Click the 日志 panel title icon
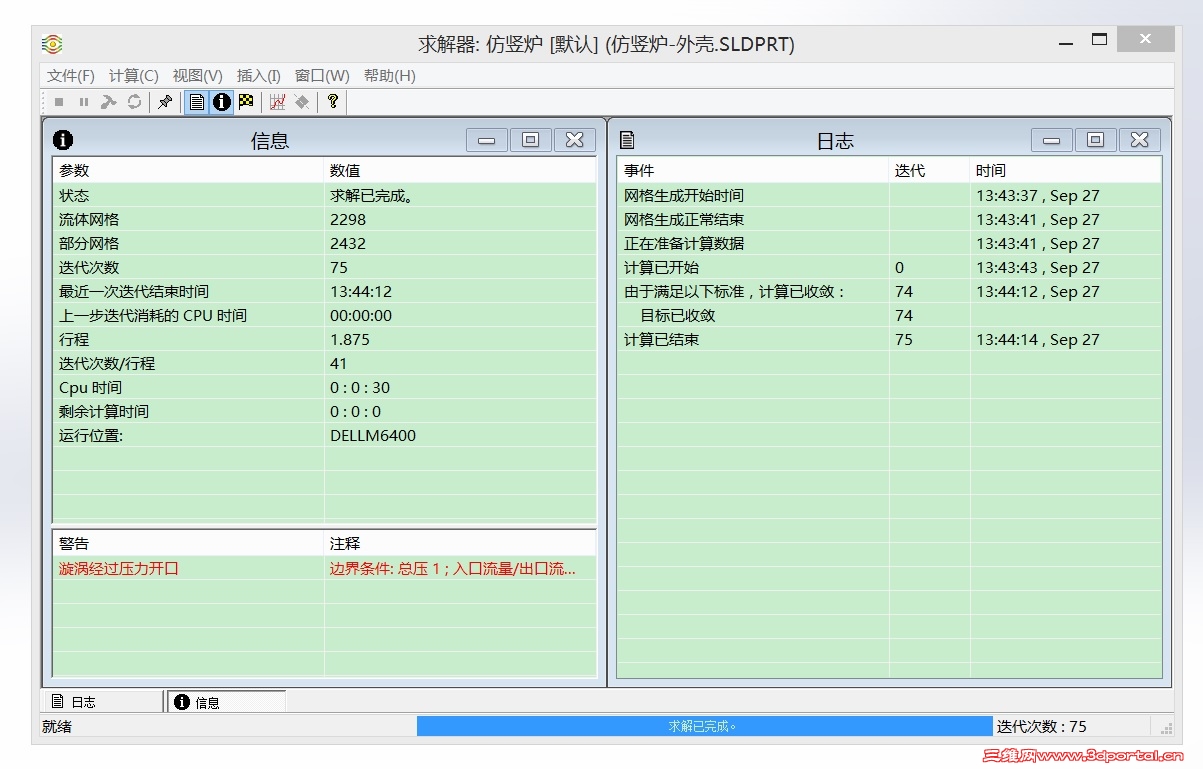This screenshot has height=769, width=1203. click(x=628, y=140)
